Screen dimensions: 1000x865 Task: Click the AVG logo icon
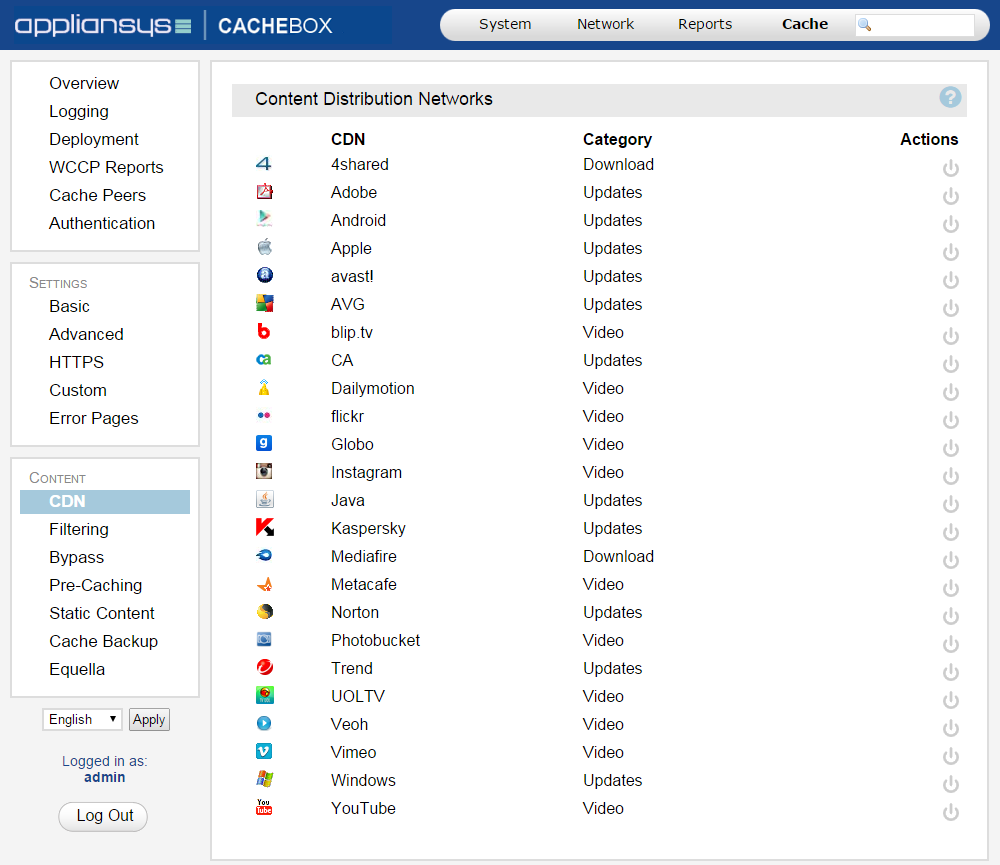[x=264, y=303]
